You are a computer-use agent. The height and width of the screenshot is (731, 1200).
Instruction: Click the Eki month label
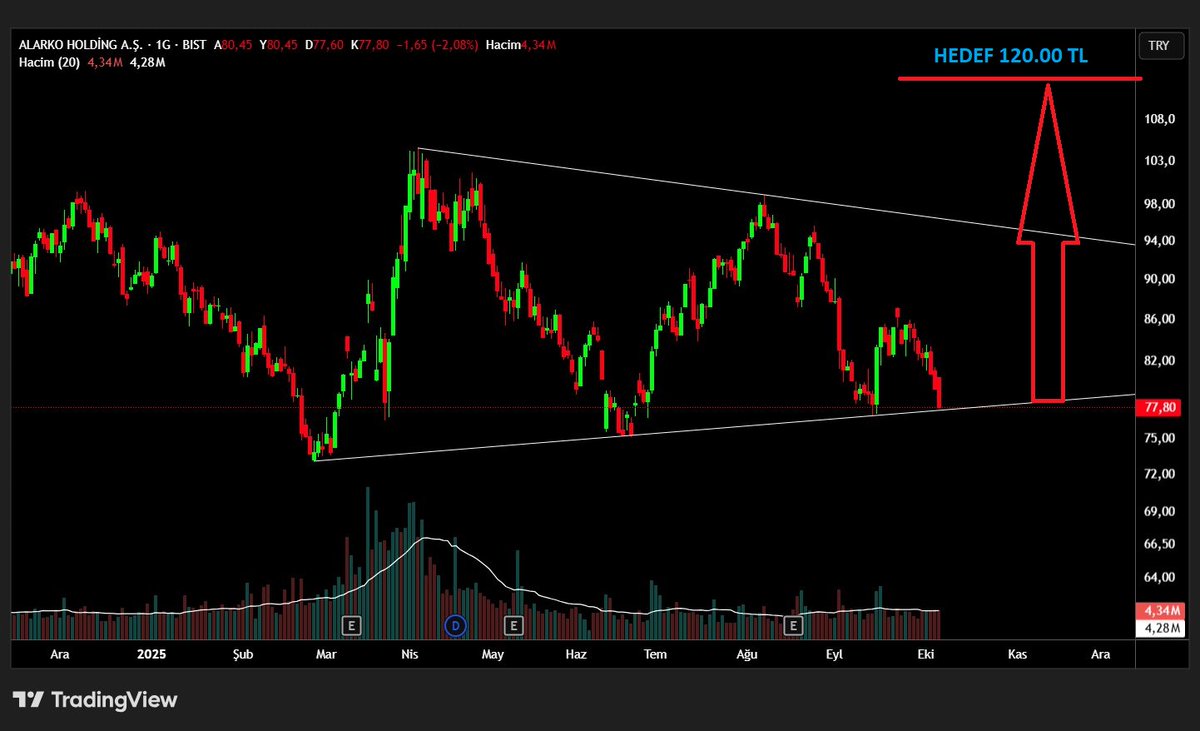tap(928, 654)
